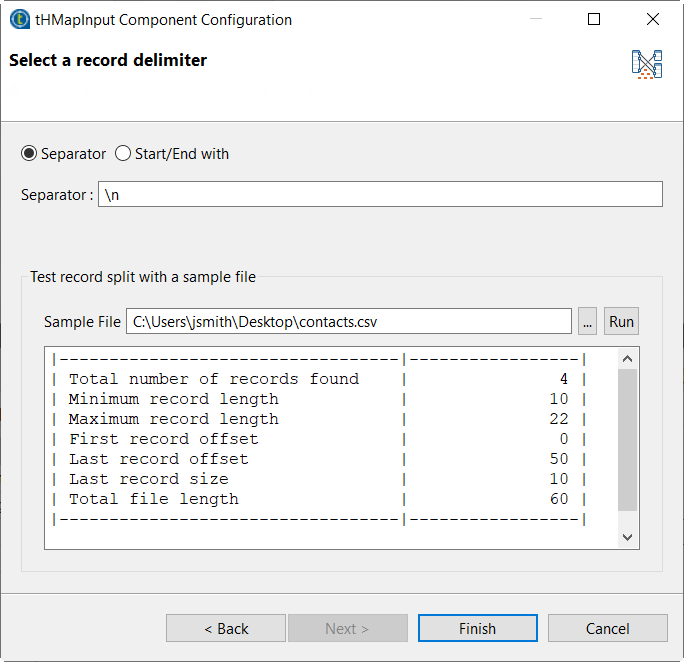Click Finish to complete the configuration

[477, 628]
